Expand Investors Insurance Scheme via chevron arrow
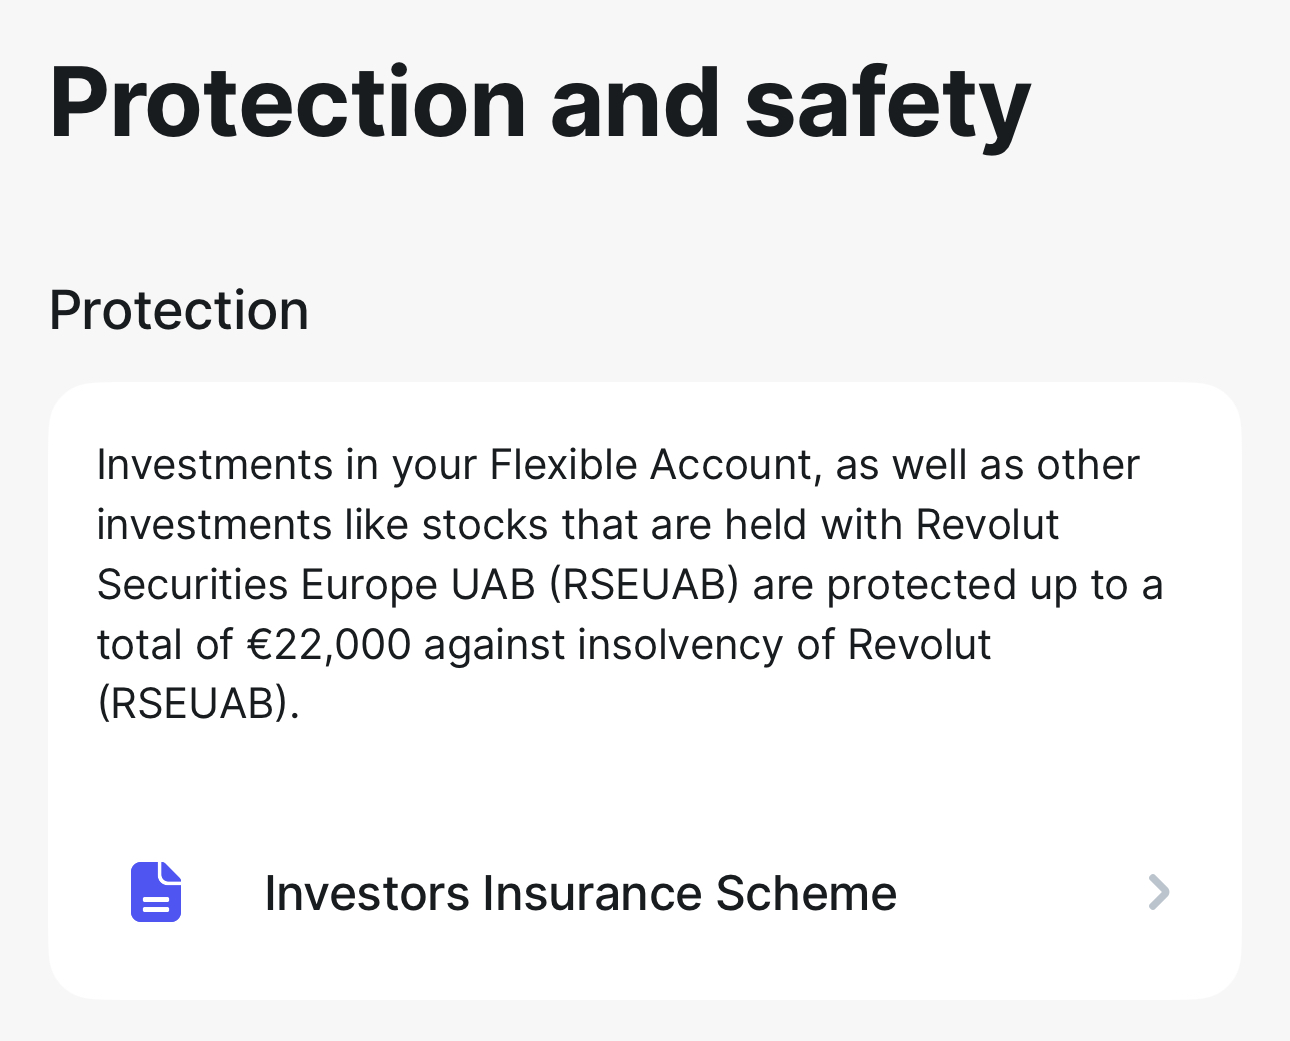The image size is (1290, 1041). [1158, 892]
